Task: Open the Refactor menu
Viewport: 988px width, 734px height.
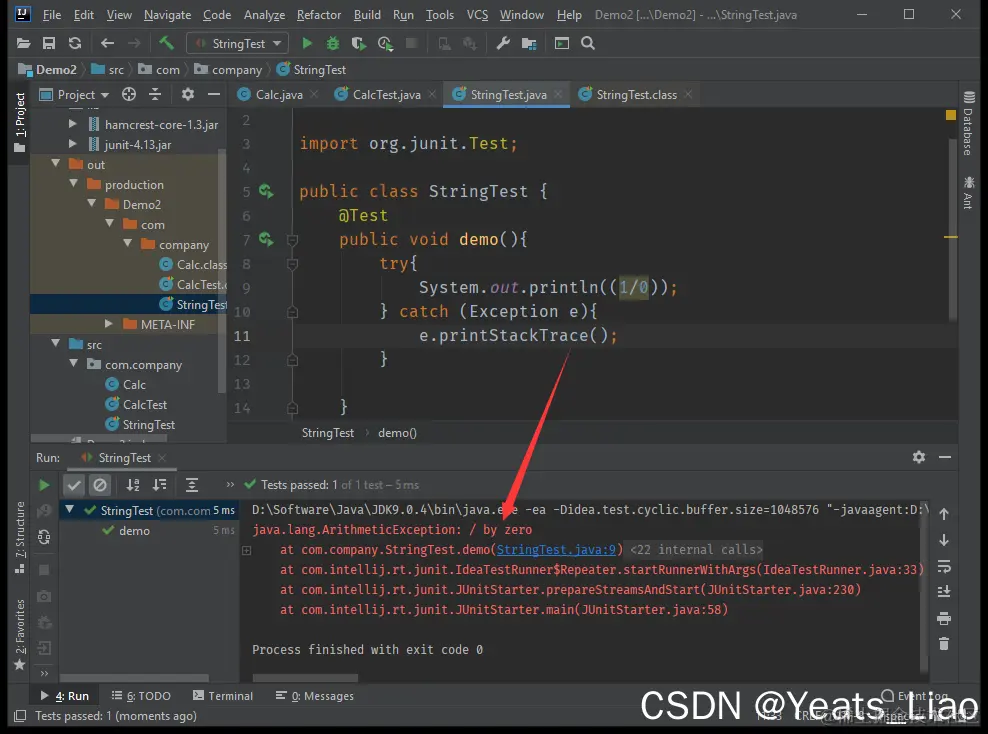Action: tap(319, 14)
